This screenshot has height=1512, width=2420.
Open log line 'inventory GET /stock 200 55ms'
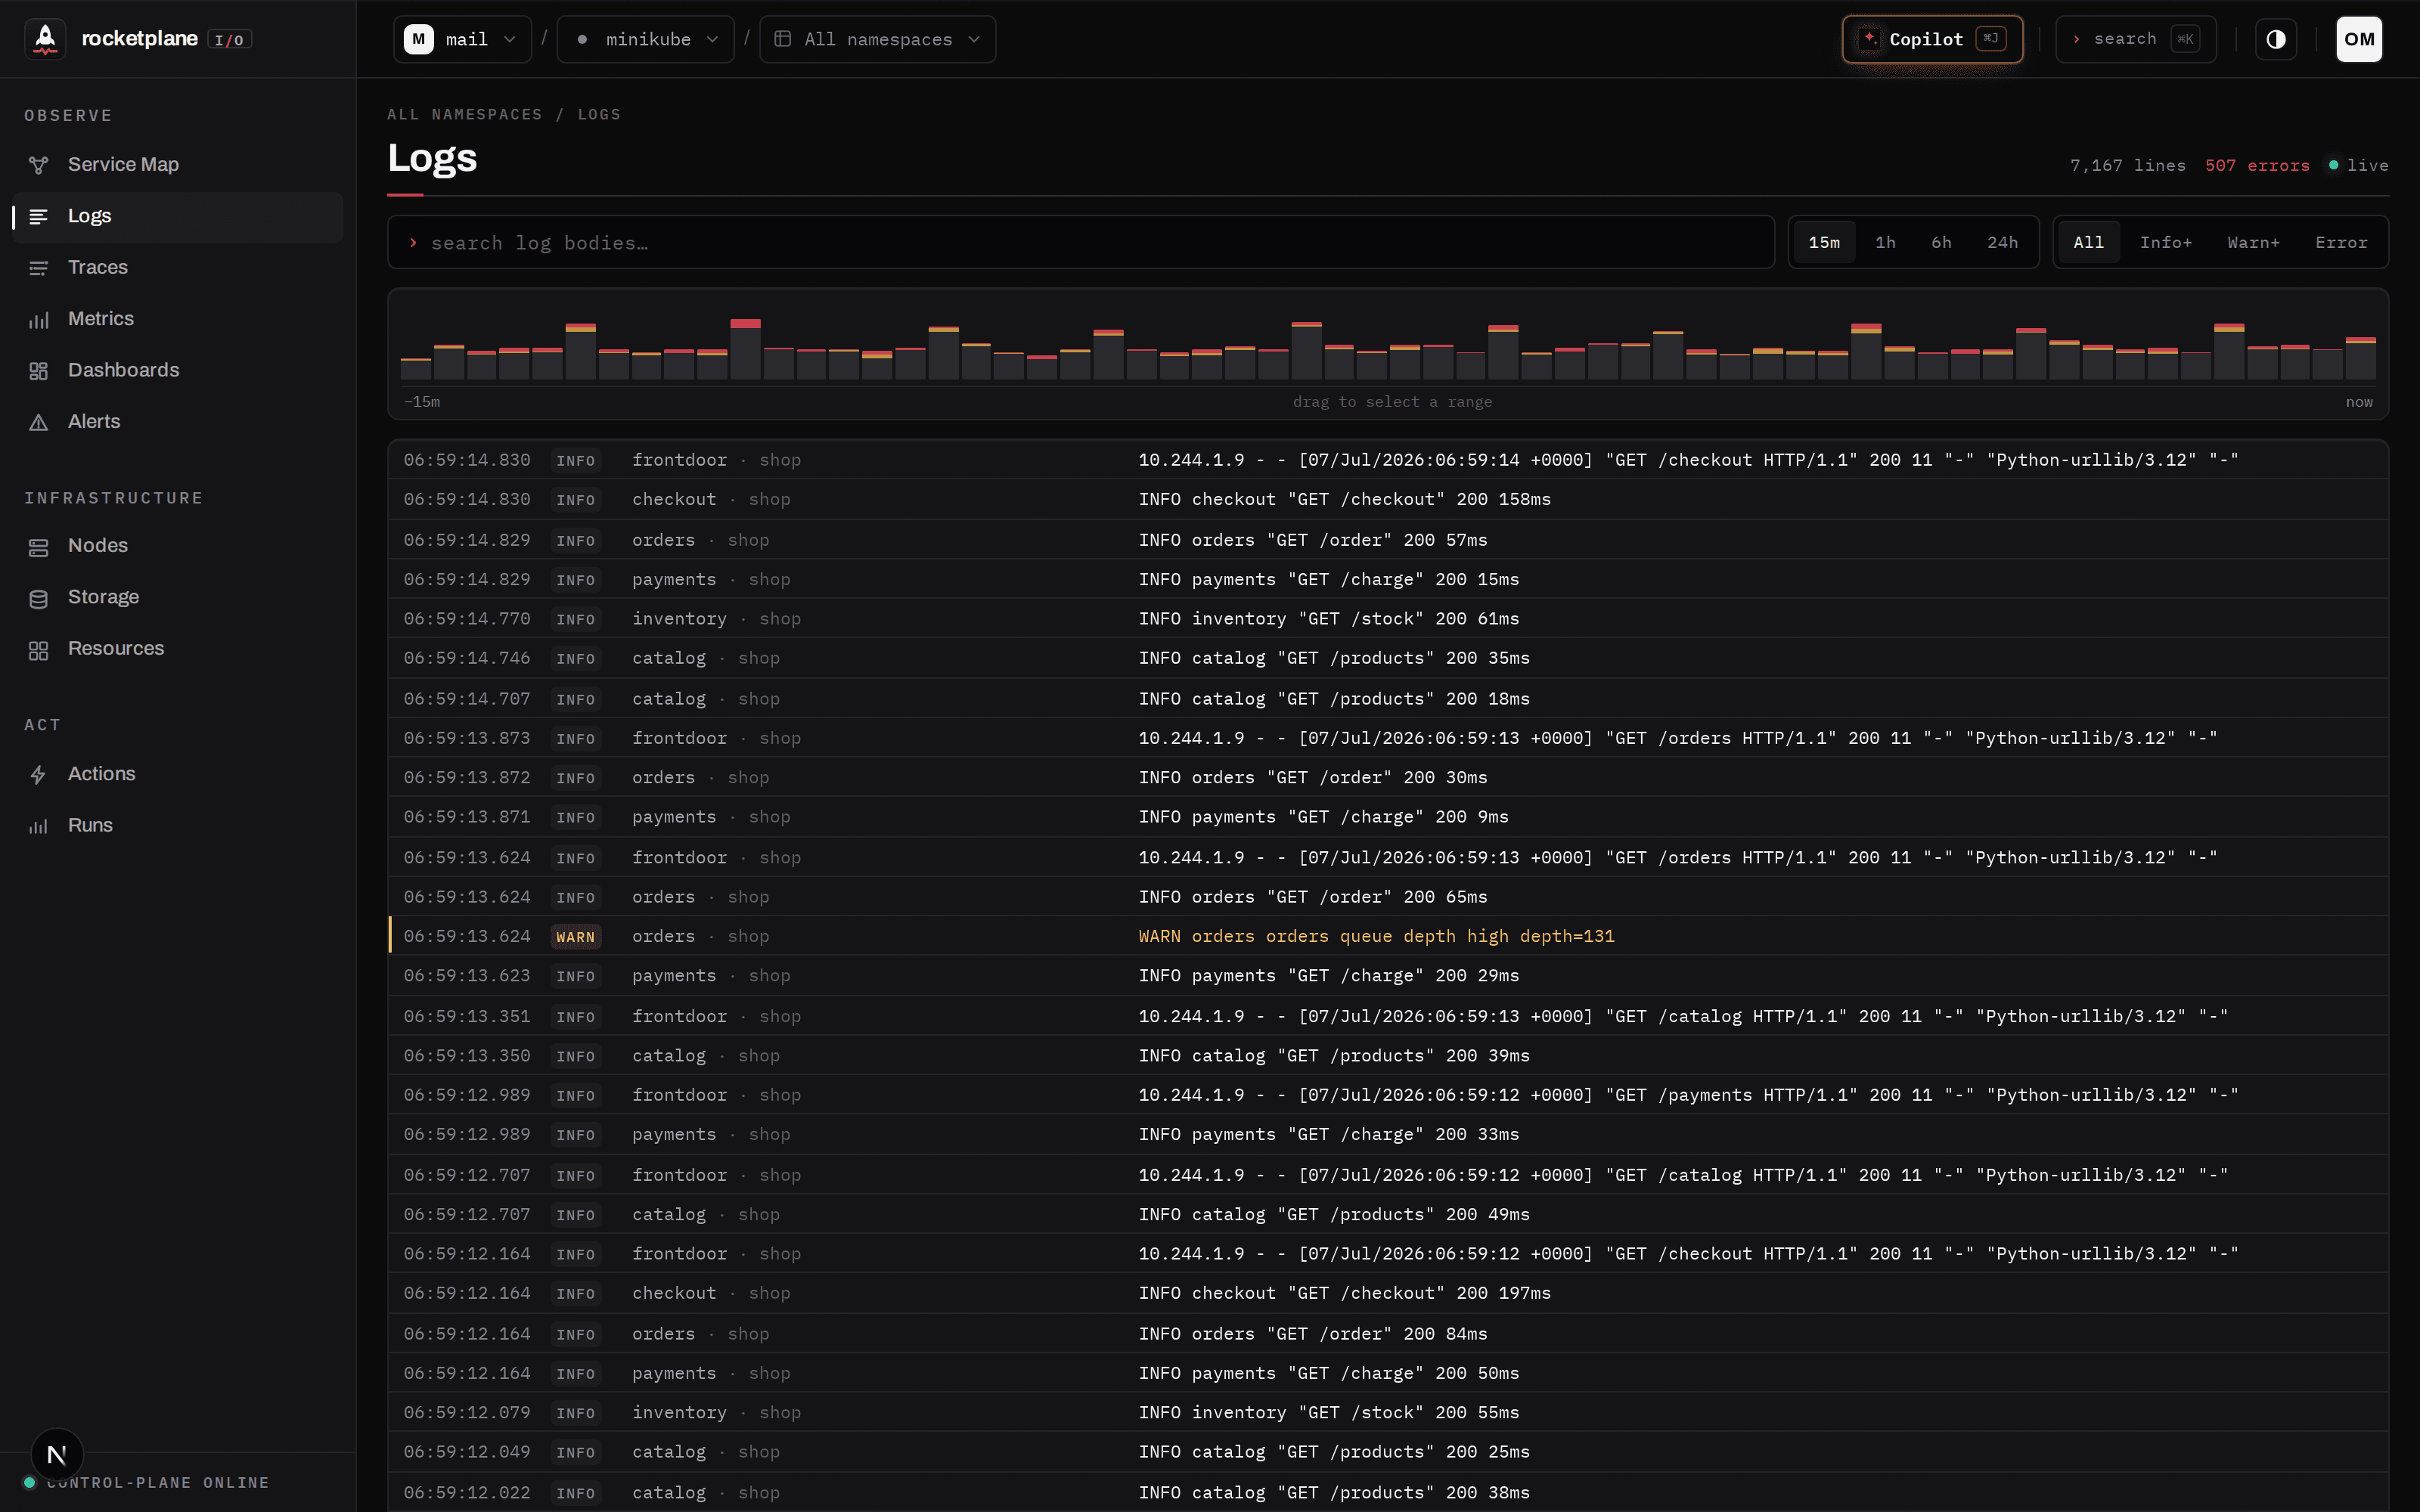coord(1388,1412)
